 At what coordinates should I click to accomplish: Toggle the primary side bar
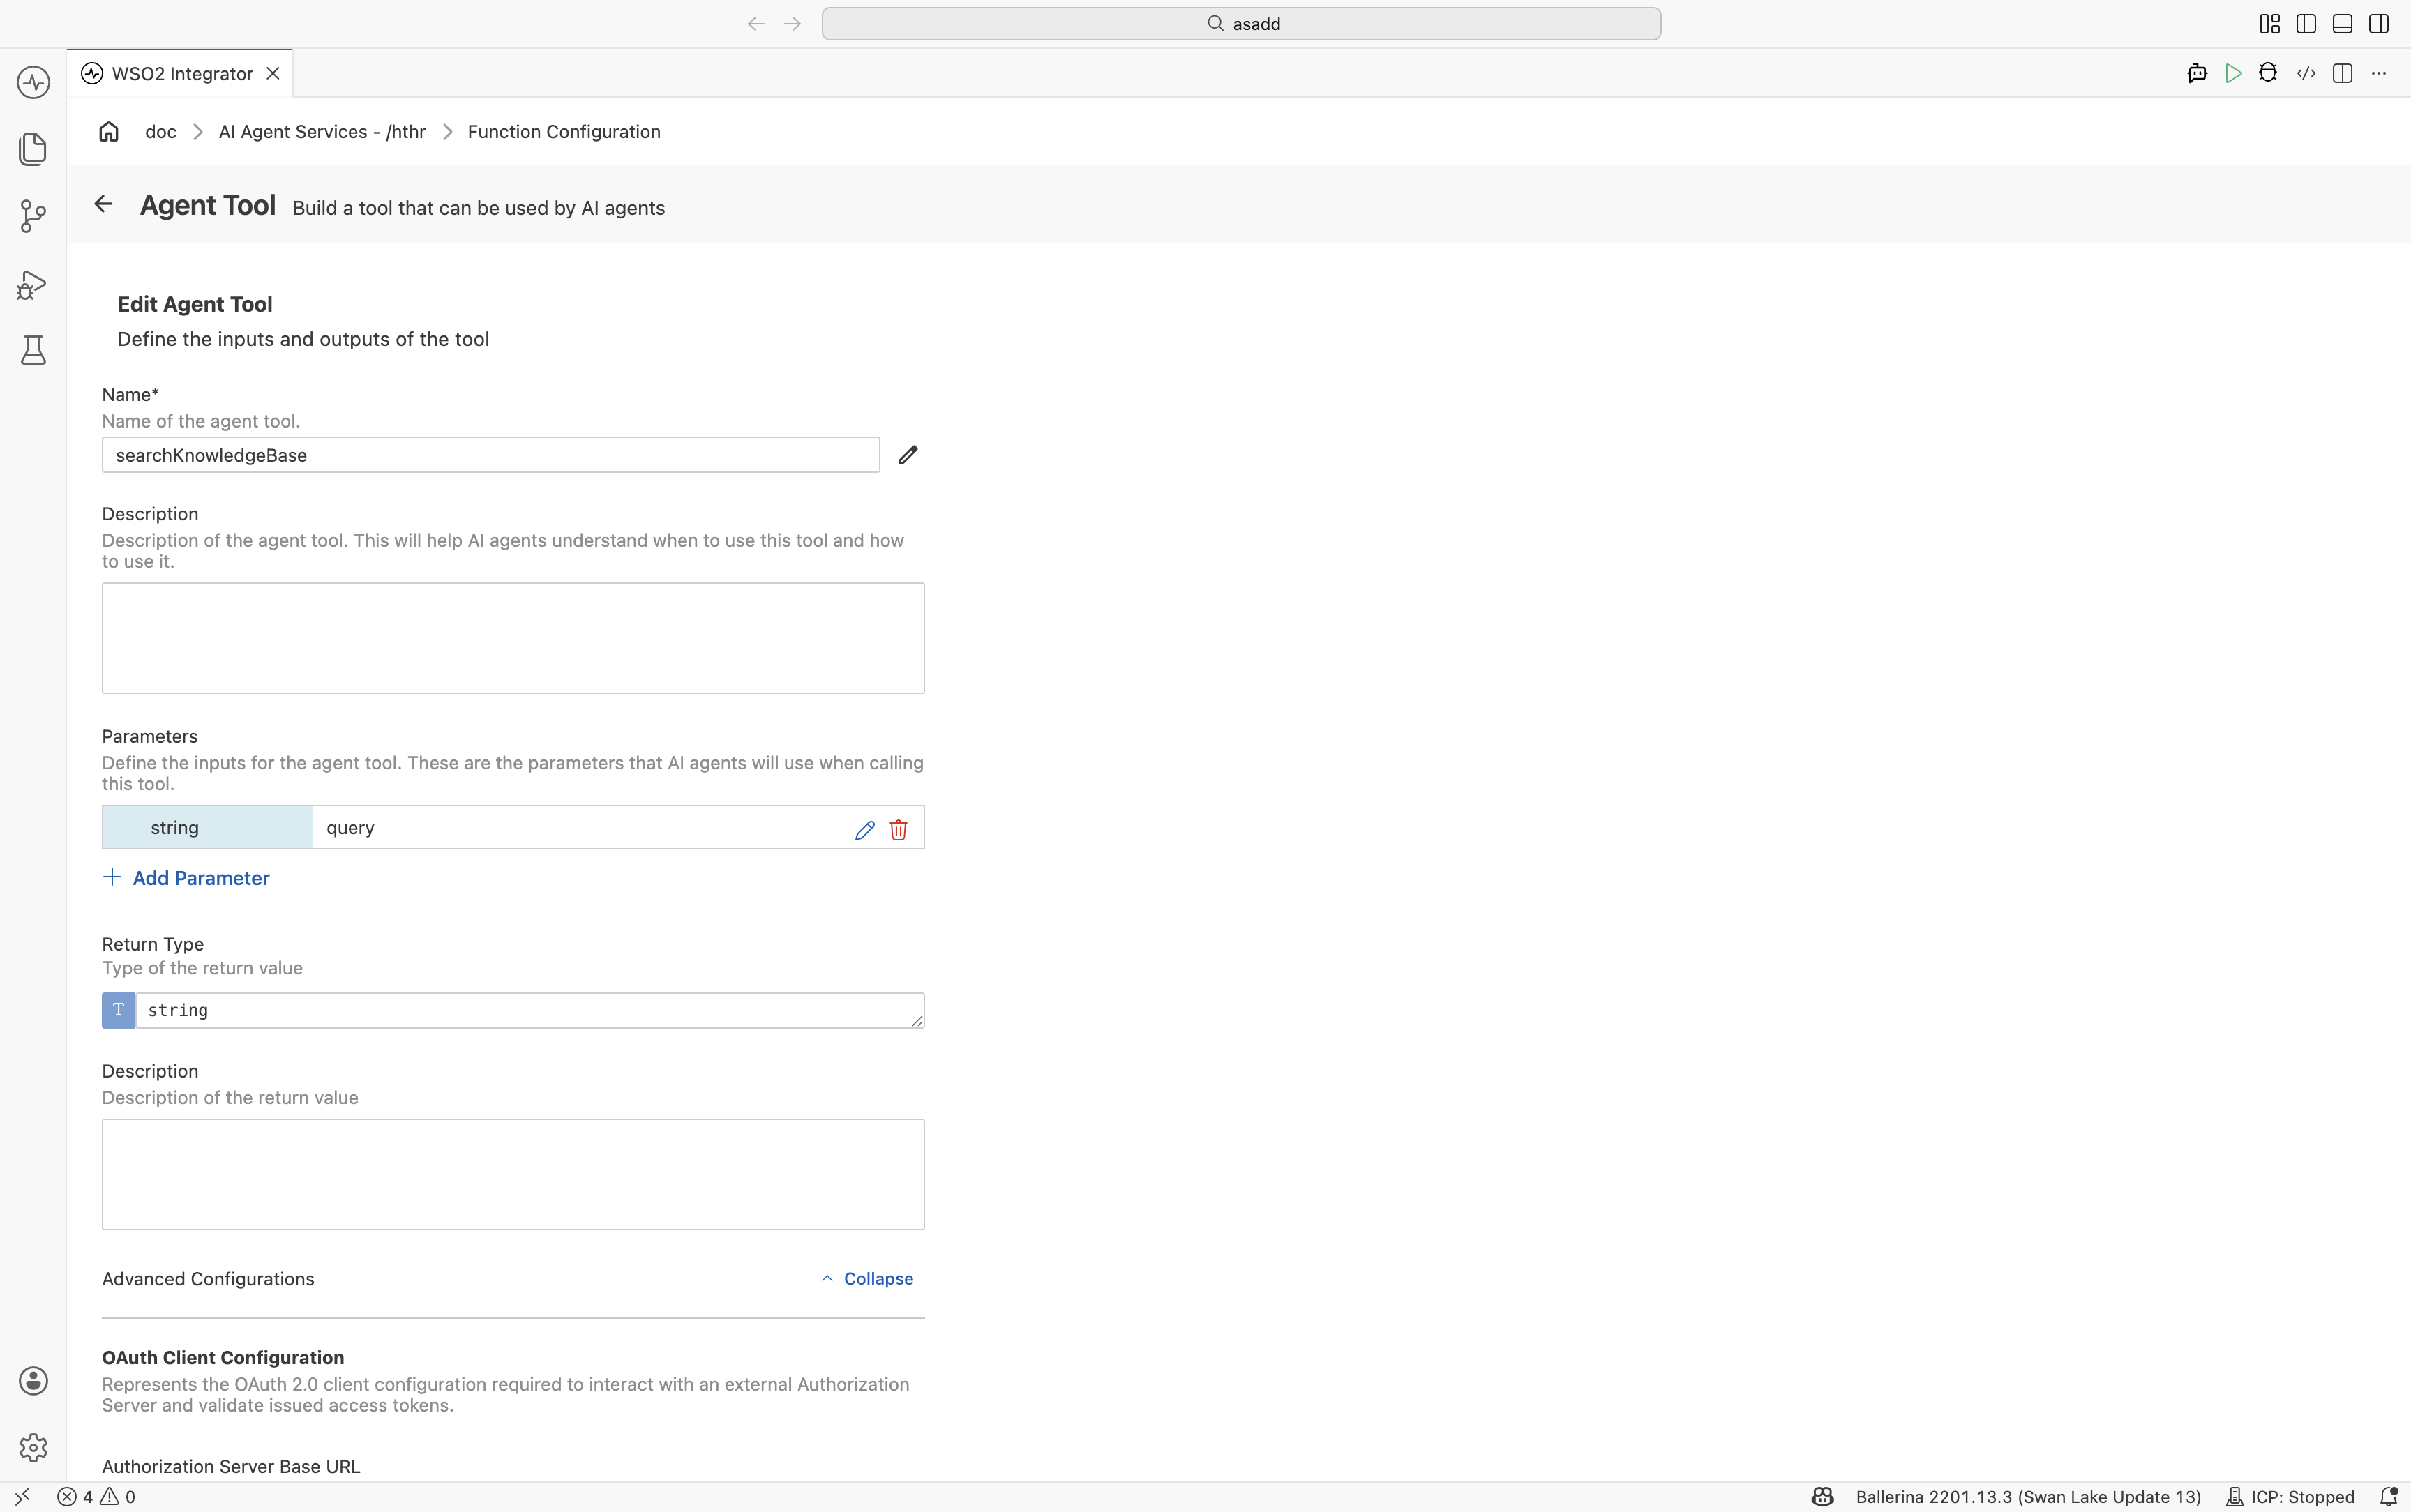tap(2306, 24)
